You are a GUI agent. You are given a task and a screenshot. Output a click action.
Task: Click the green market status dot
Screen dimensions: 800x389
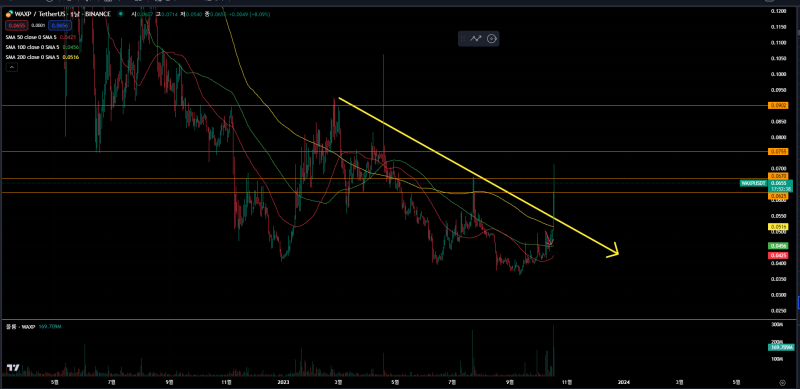pyautogui.click(x=120, y=14)
